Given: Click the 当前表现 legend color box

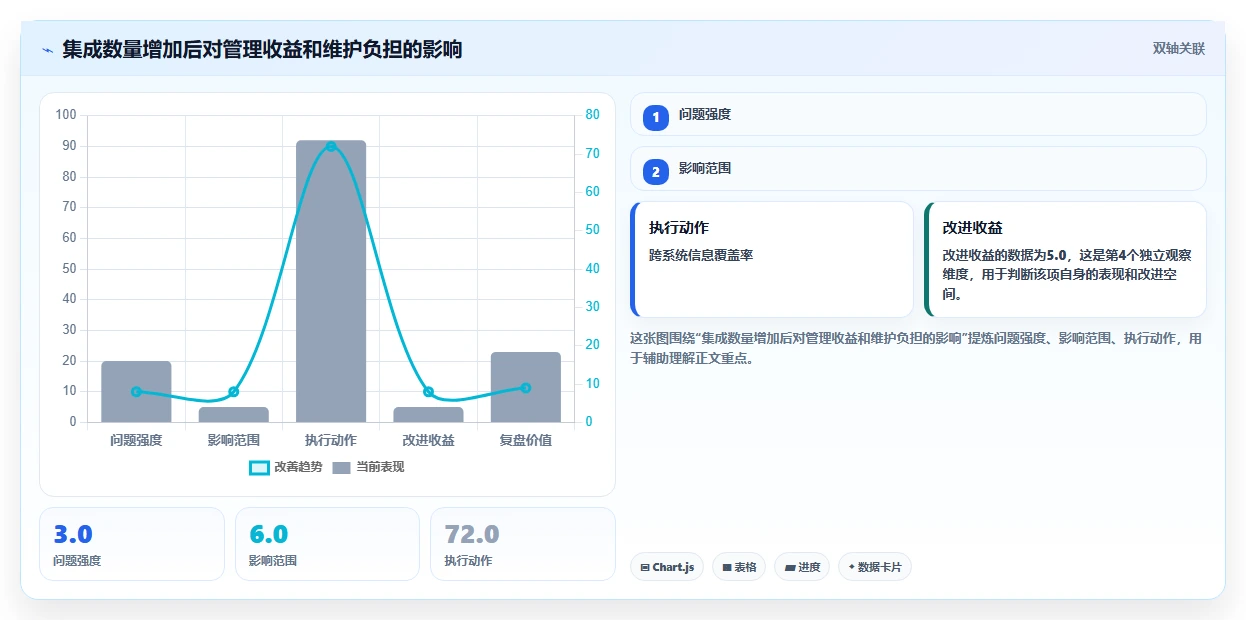Looking at the screenshot, I should [342, 467].
